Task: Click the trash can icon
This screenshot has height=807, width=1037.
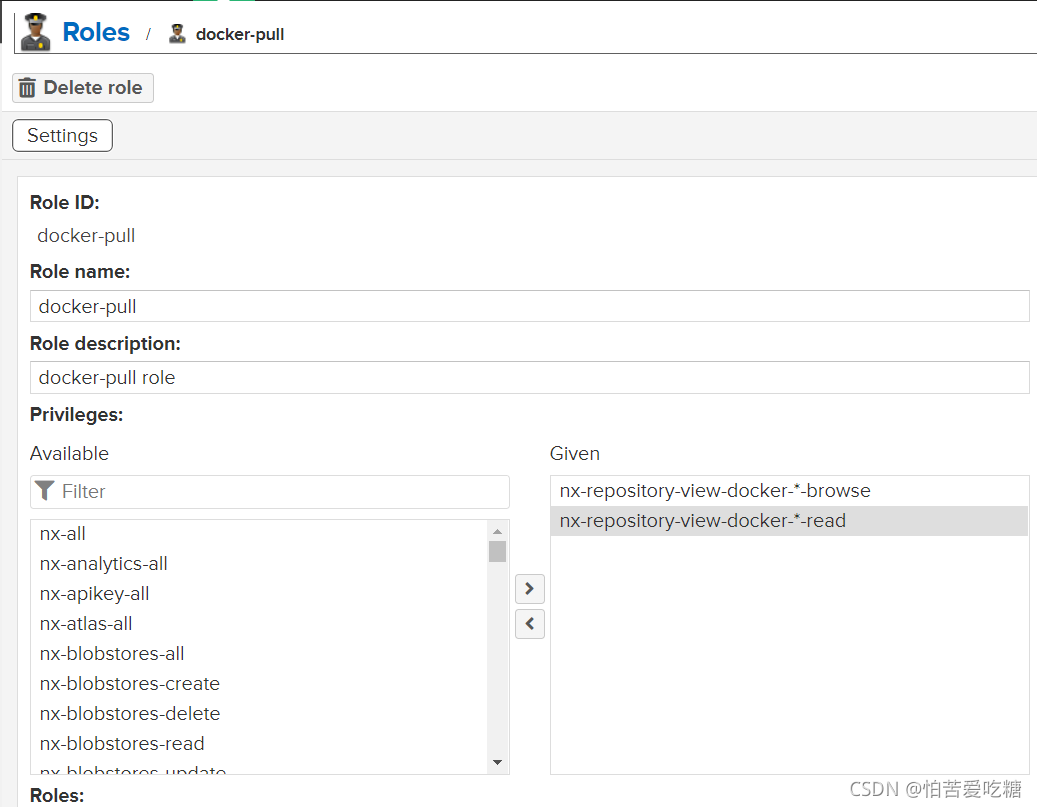Action: coord(27,88)
